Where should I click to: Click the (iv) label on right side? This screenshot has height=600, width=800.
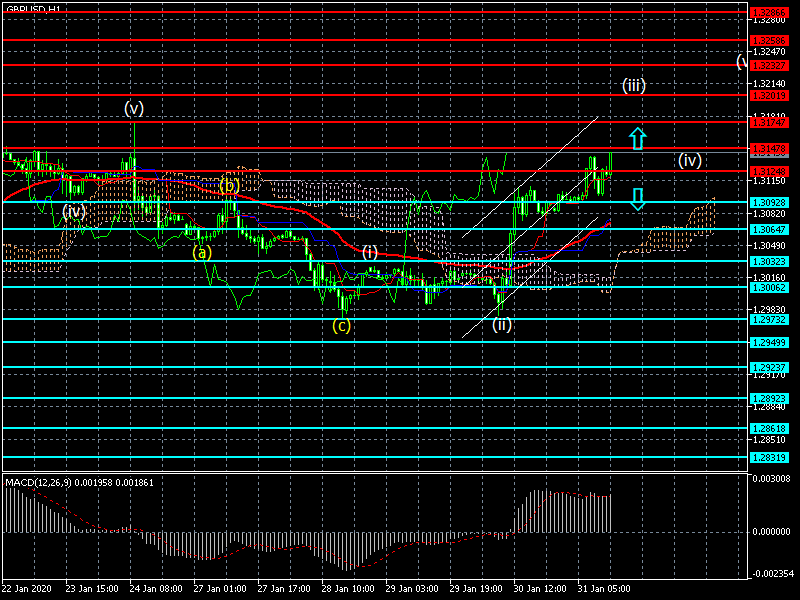coord(690,161)
